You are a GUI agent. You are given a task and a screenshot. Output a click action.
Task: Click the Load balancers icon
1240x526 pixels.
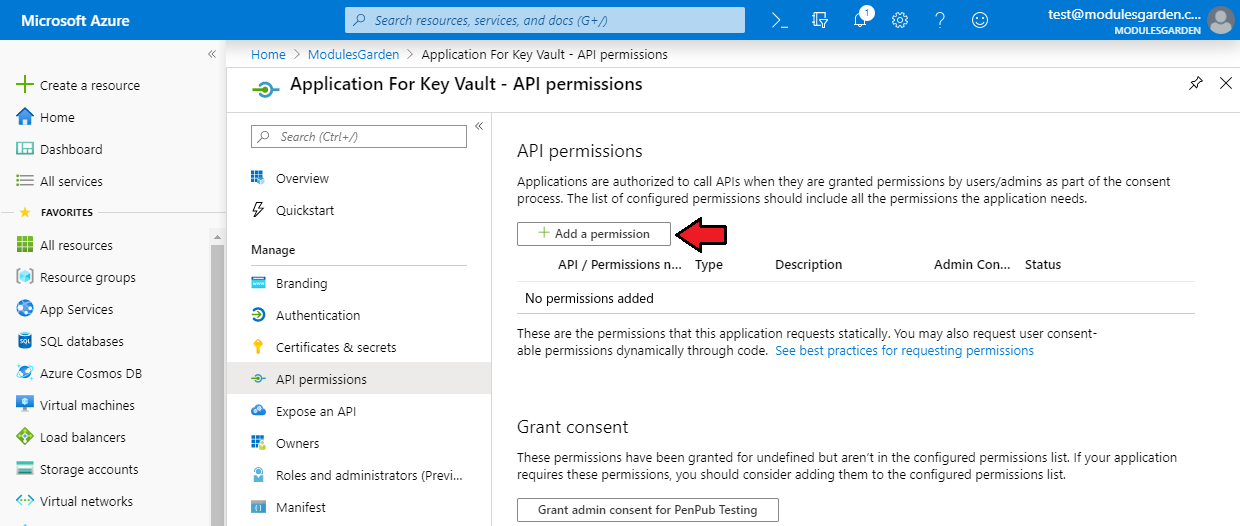[25, 437]
